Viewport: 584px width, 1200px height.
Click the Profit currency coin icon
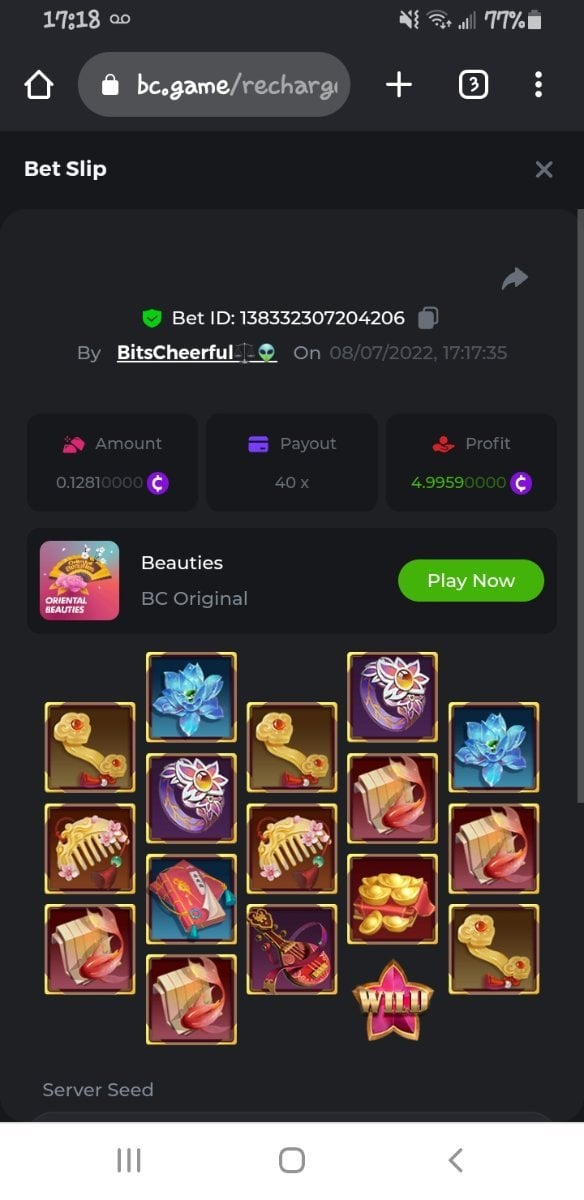(521, 482)
